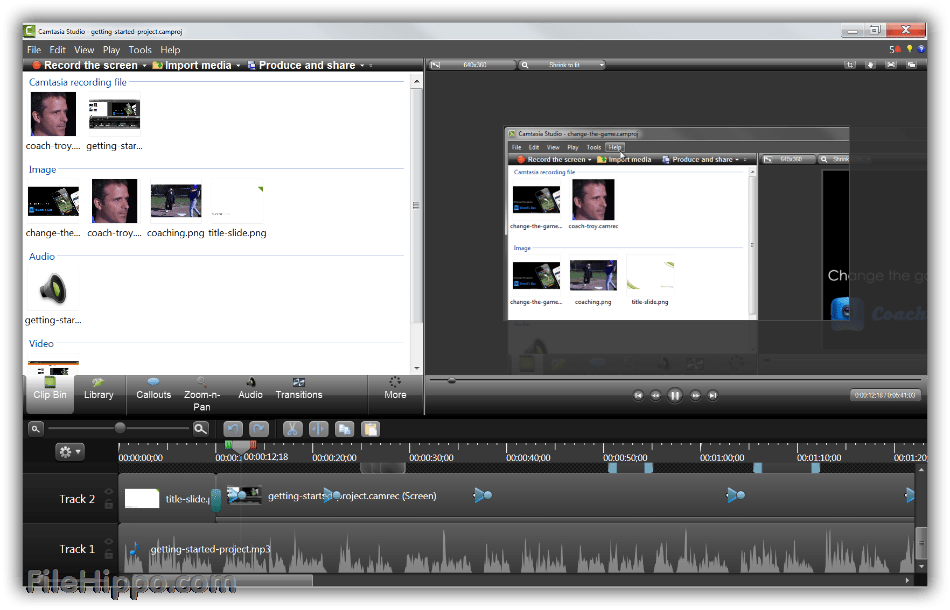
Task: Open the Tools menu
Action: [140, 49]
